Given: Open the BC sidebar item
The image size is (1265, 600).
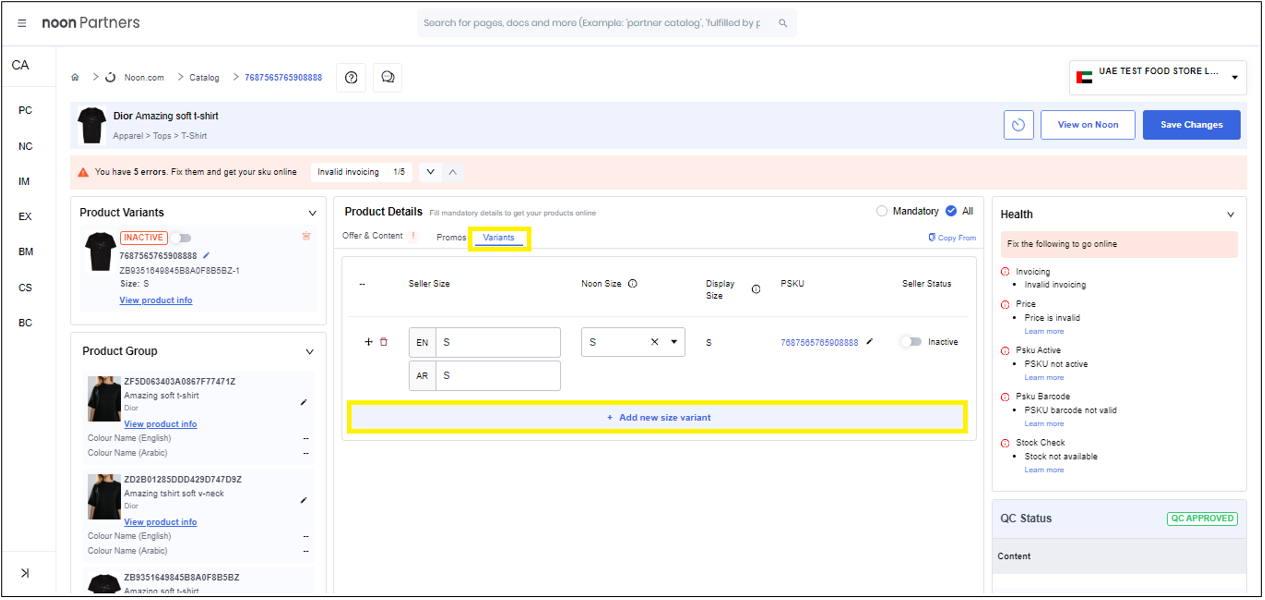Looking at the screenshot, I should pos(25,323).
